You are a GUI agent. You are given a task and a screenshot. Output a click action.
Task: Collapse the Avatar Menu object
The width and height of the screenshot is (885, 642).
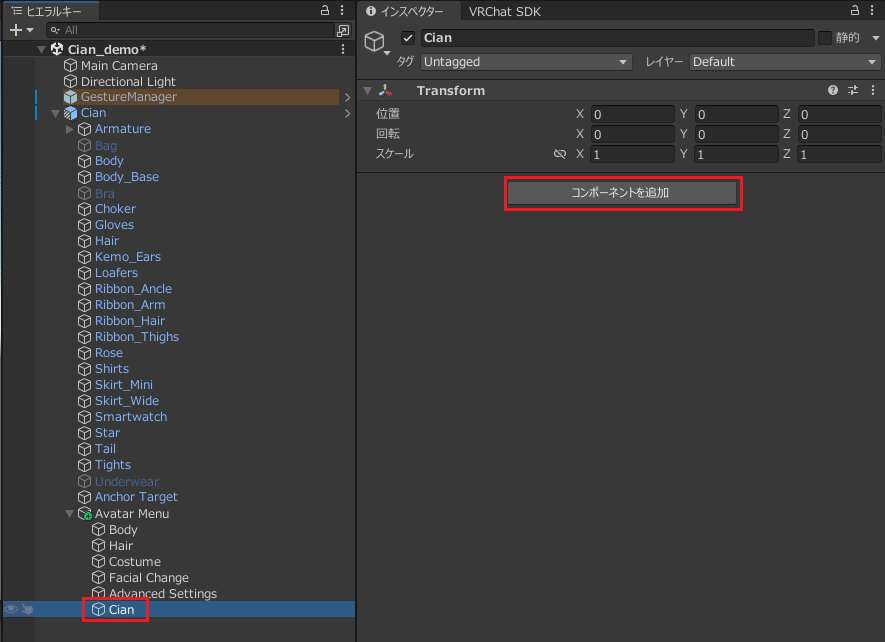[69, 514]
